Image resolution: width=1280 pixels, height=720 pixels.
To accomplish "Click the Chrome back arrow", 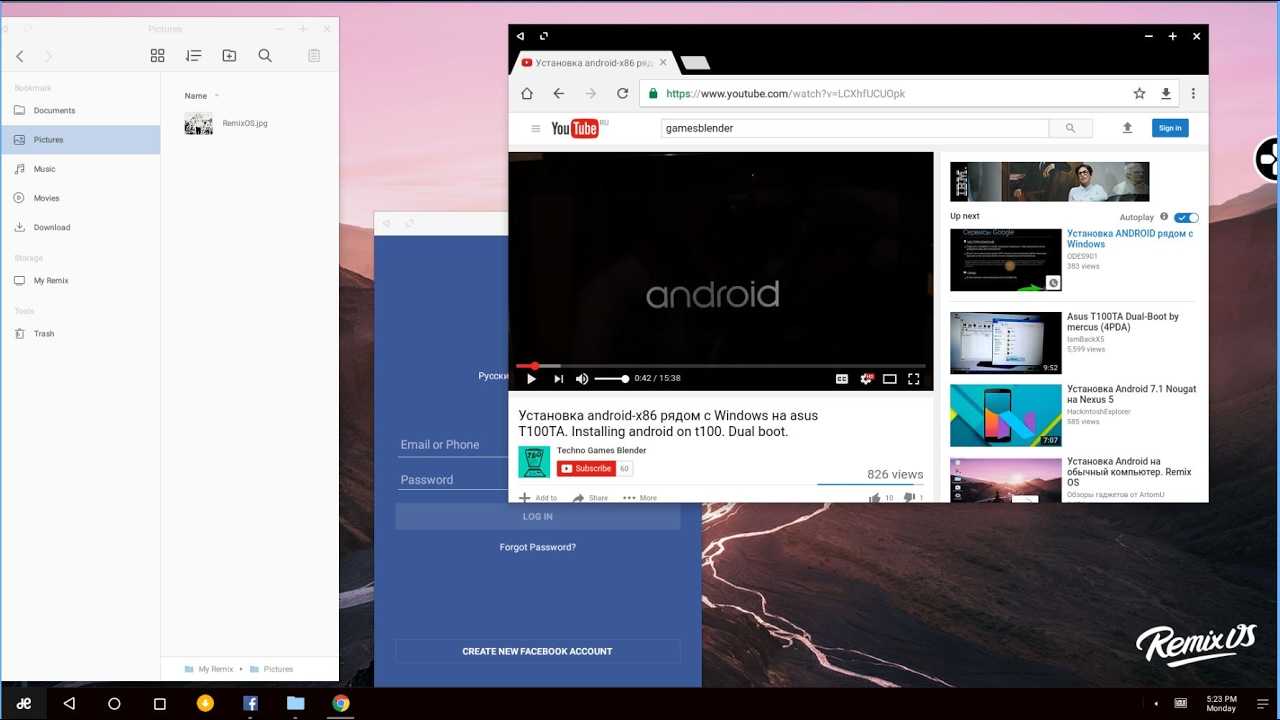I will (559, 94).
